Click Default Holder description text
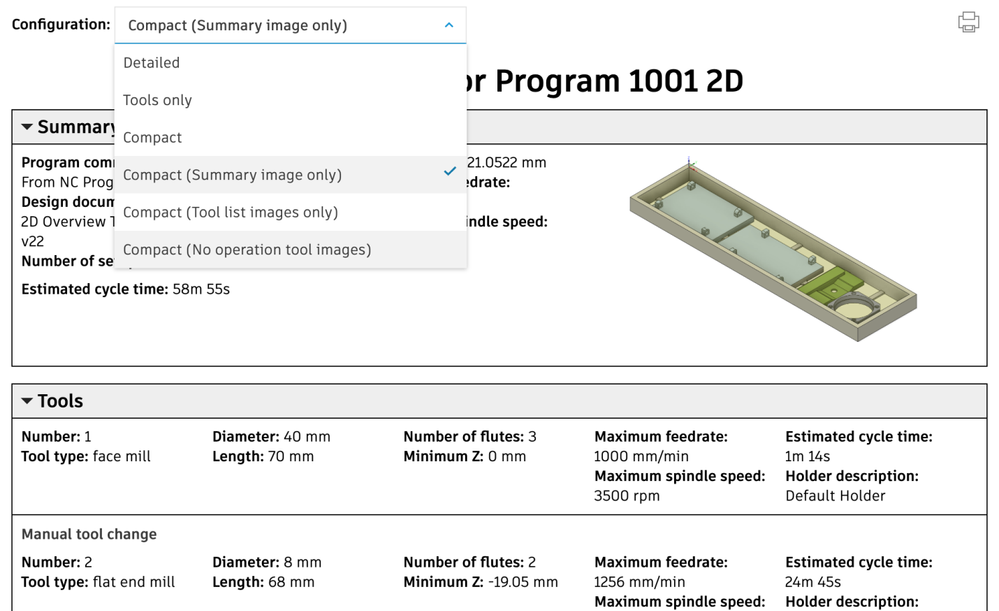 835,496
